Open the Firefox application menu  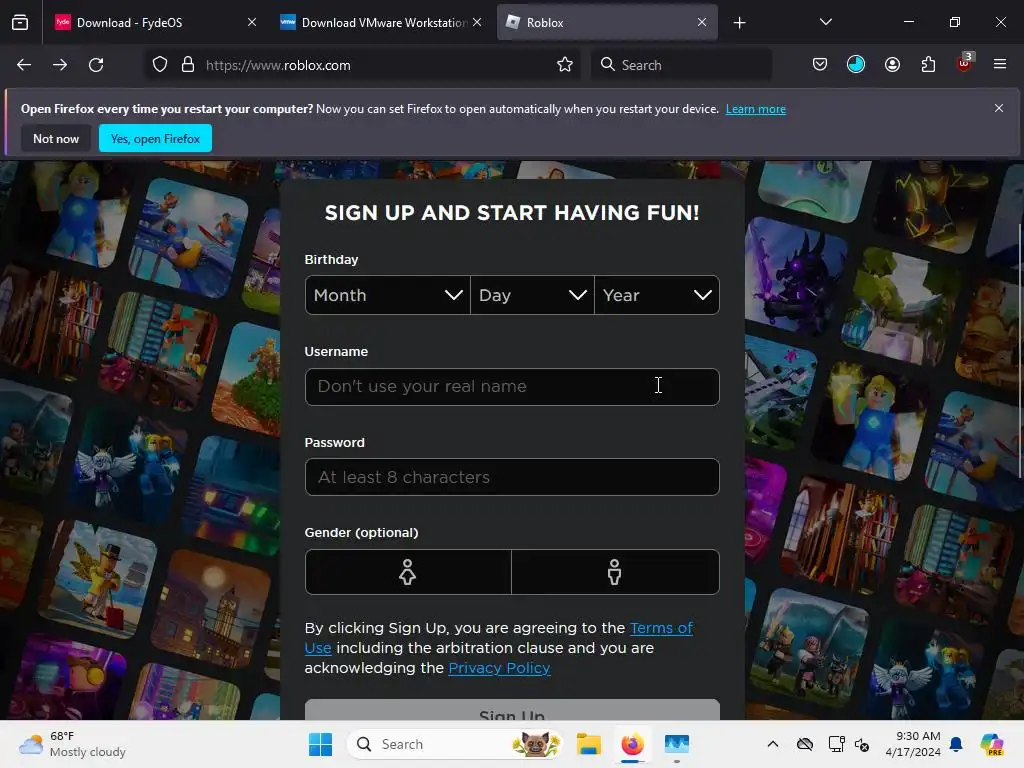999,64
